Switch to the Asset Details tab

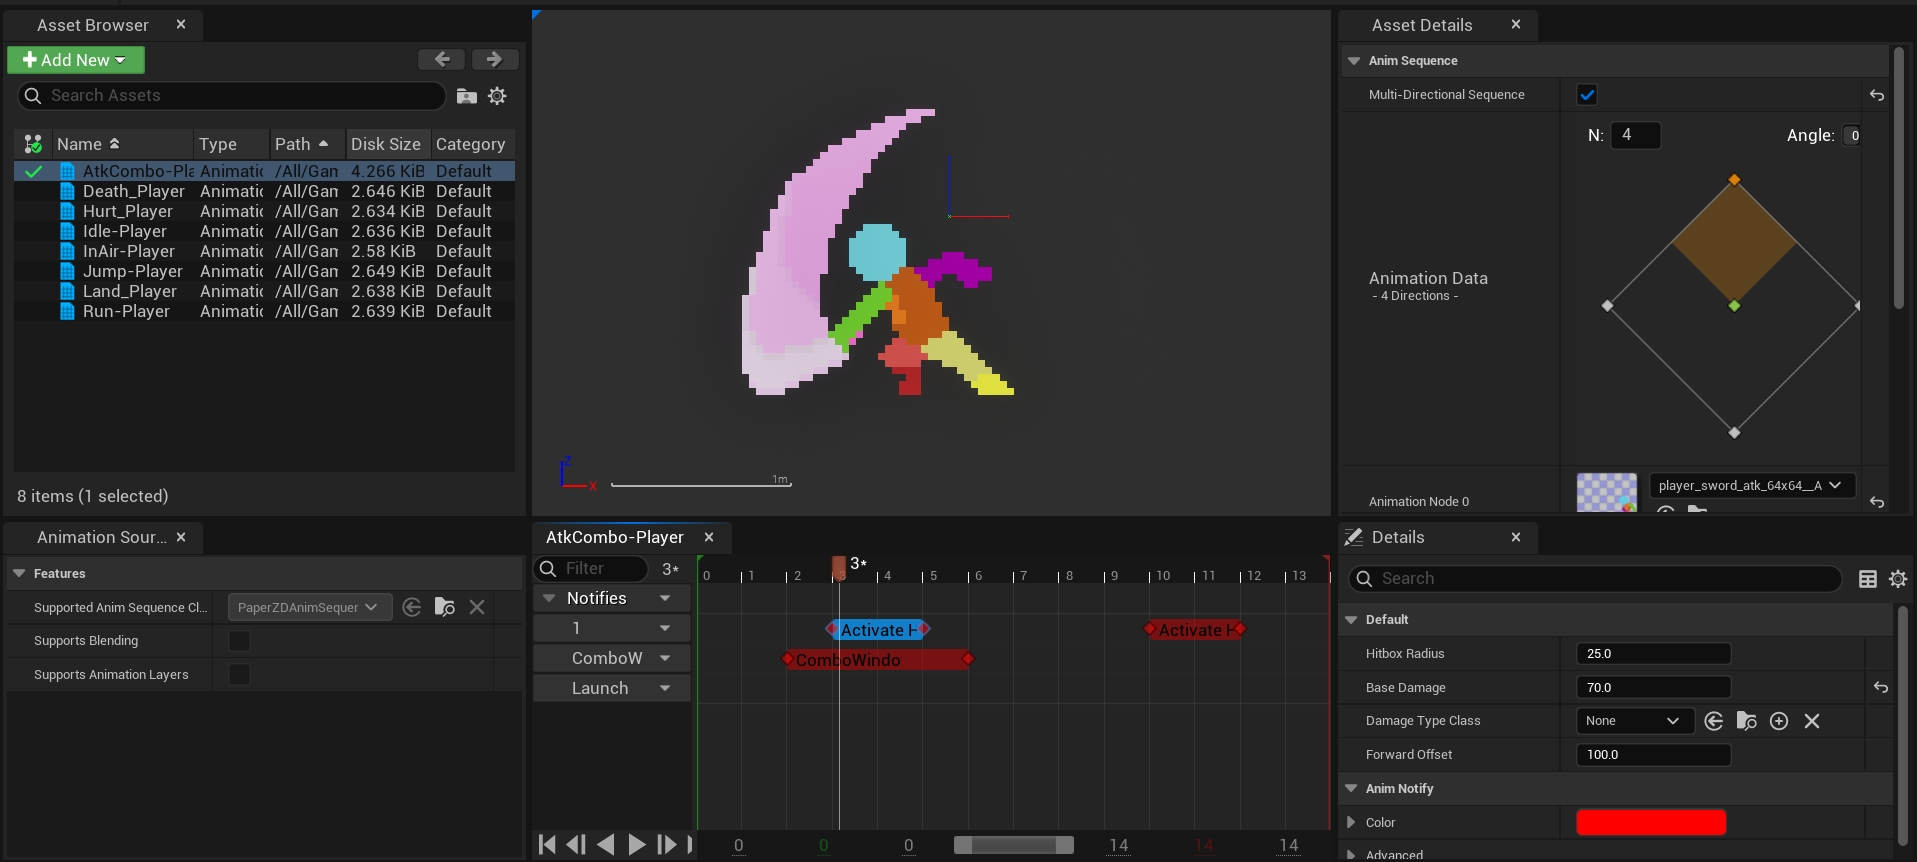click(1421, 25)
